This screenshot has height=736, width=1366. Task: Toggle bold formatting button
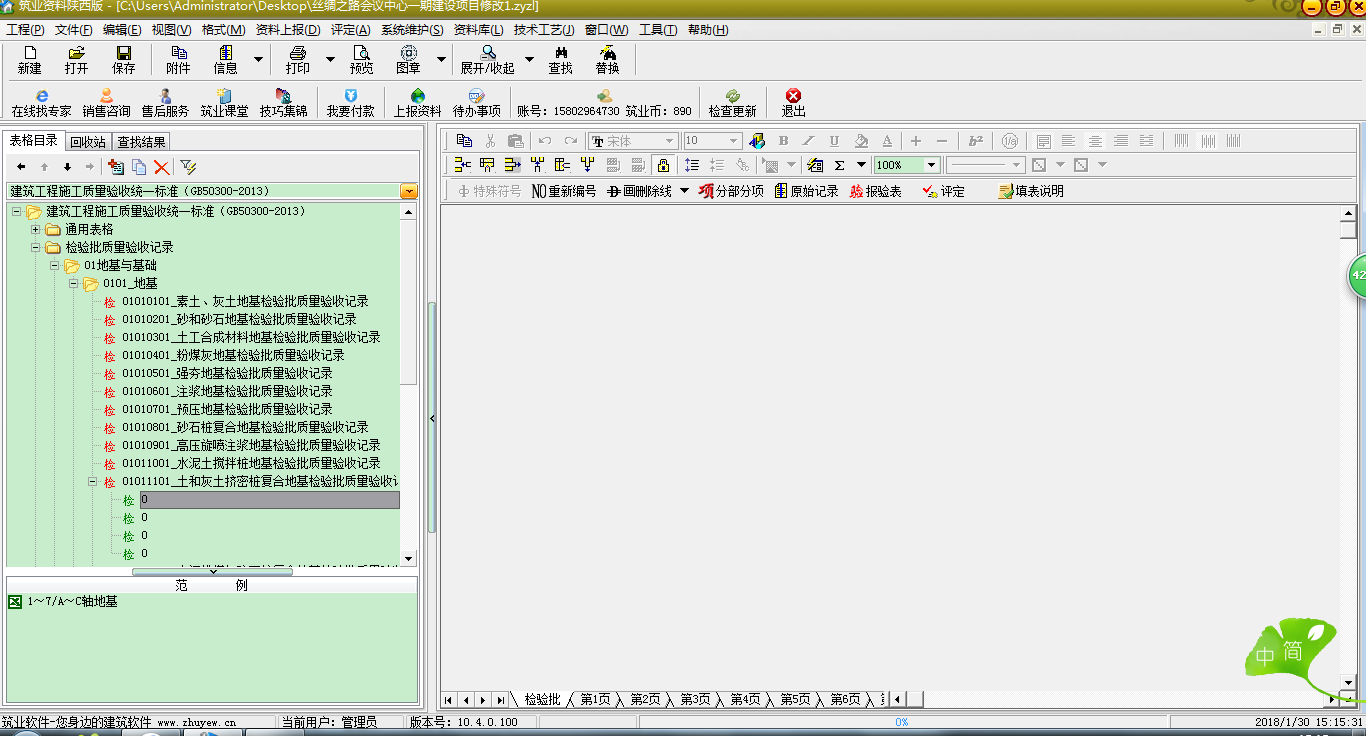coord(783,141)
